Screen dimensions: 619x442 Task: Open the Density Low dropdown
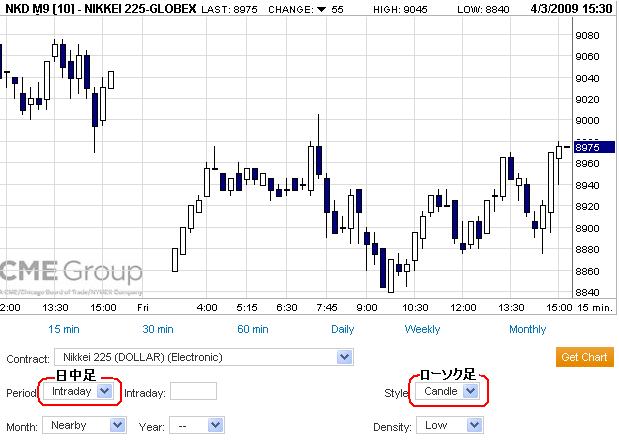tap(474, 425)
